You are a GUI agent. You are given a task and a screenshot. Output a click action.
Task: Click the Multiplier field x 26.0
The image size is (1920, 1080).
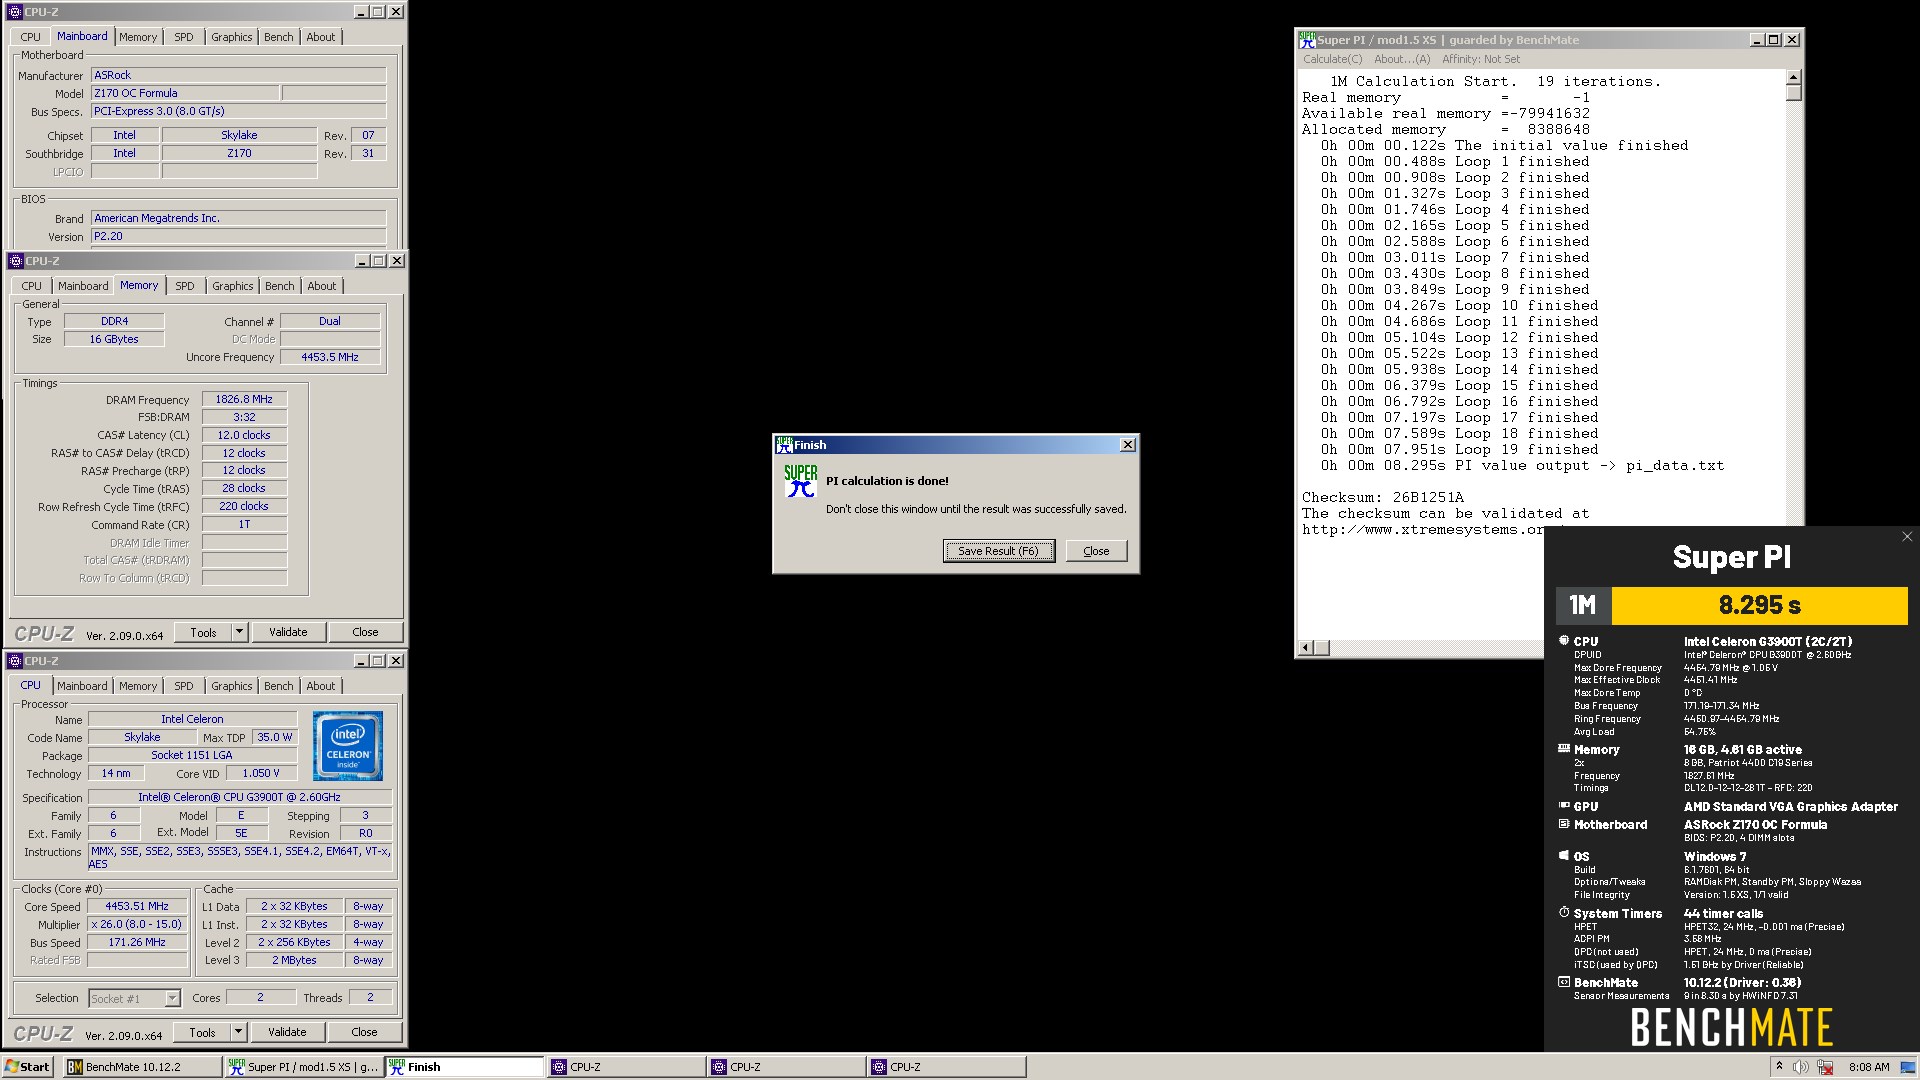coord(137,924)
